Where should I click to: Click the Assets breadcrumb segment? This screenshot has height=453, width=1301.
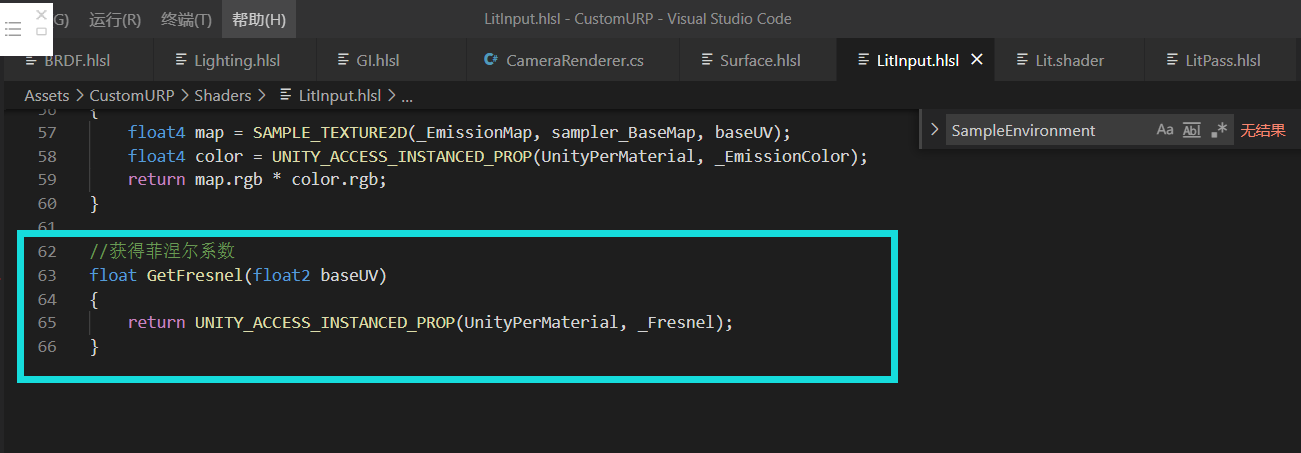[47, 95]
